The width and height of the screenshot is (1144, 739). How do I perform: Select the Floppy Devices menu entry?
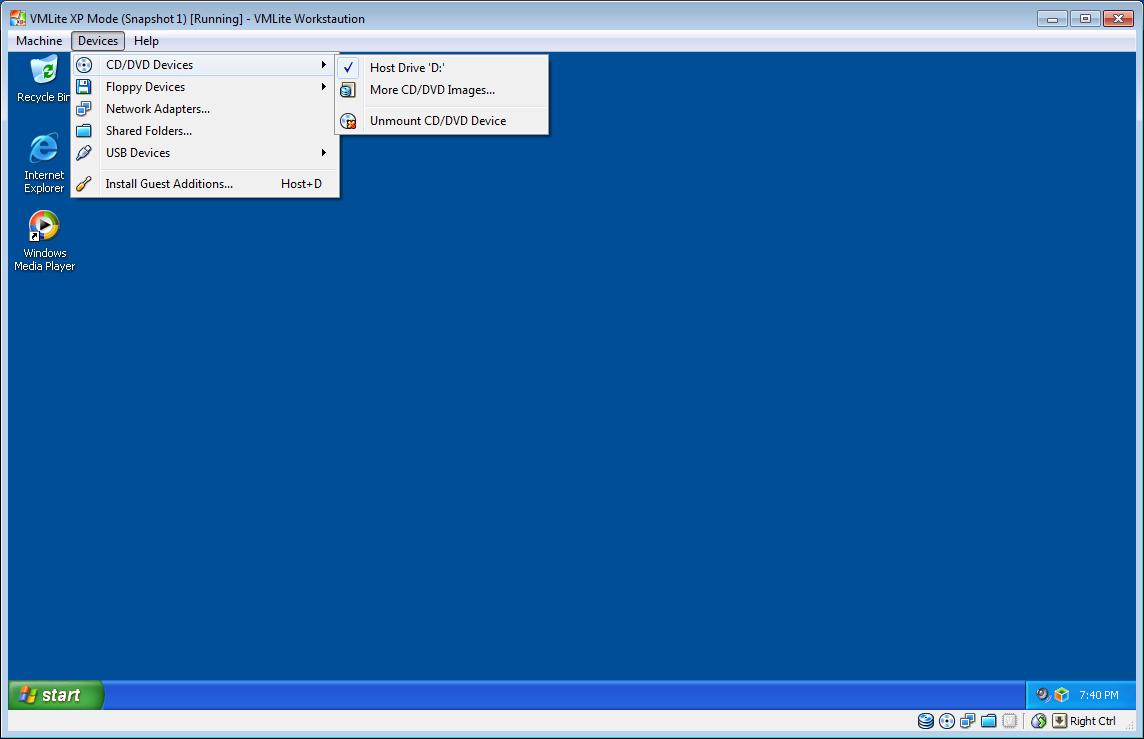point(204,87)
